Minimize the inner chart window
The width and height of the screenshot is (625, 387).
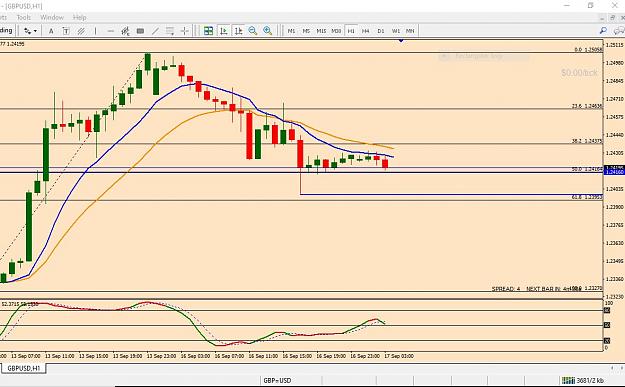tap(602, 18)
